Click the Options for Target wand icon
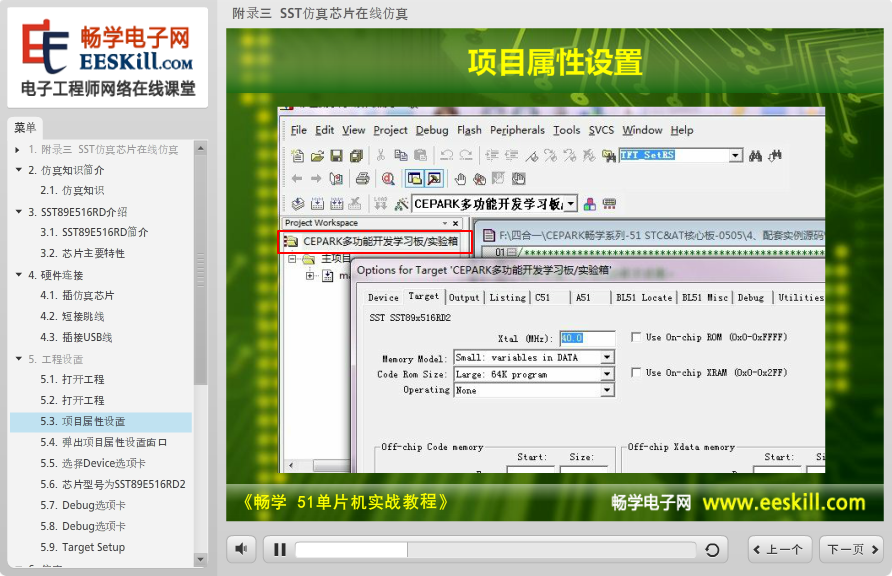Screen dimensions: 892x576 pyautogui.click(x=401, y=204)
